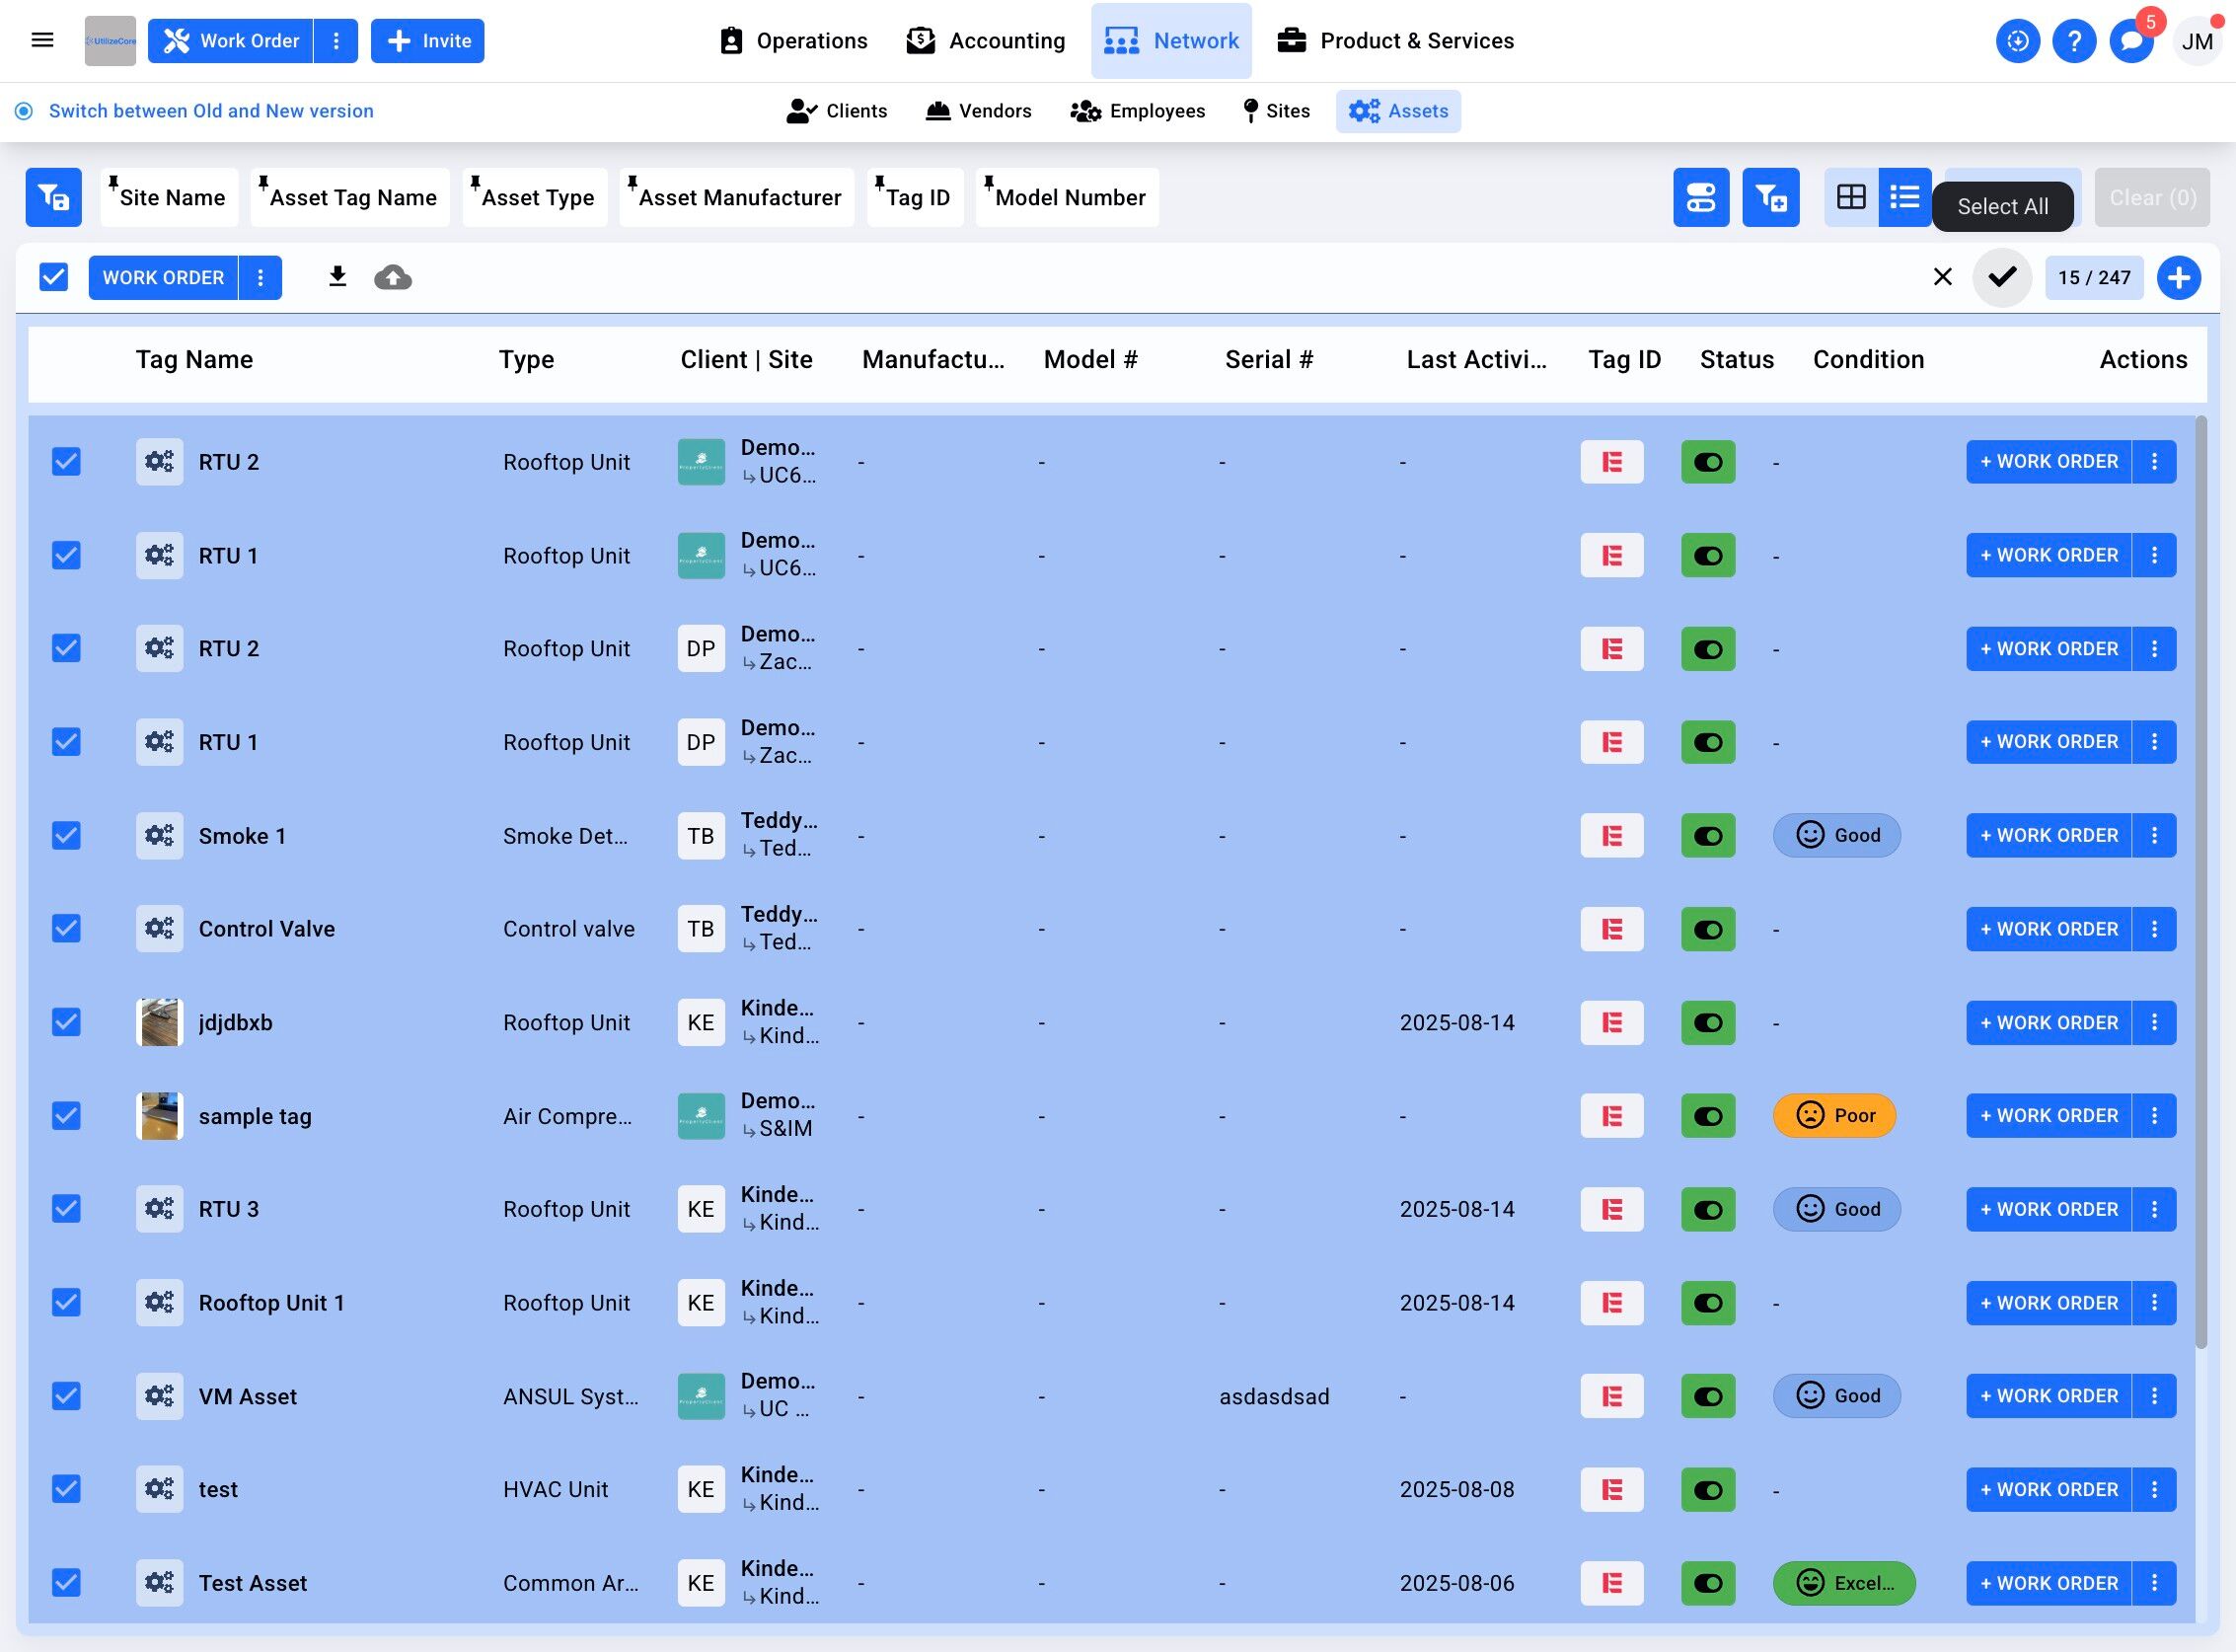
Task: Click the sample tag asset thumbnail
Action: pos(159,1115)
